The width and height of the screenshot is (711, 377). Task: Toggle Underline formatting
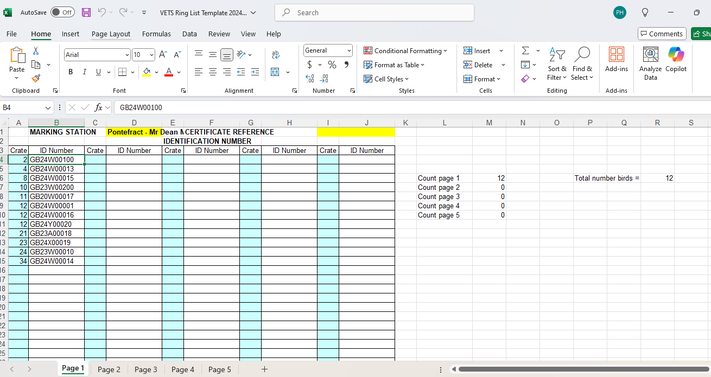98,72
